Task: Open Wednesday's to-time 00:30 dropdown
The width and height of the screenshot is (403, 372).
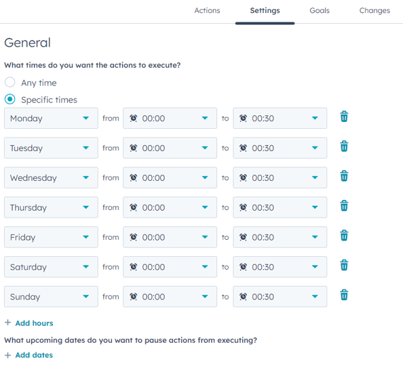Action: (280, 177)
